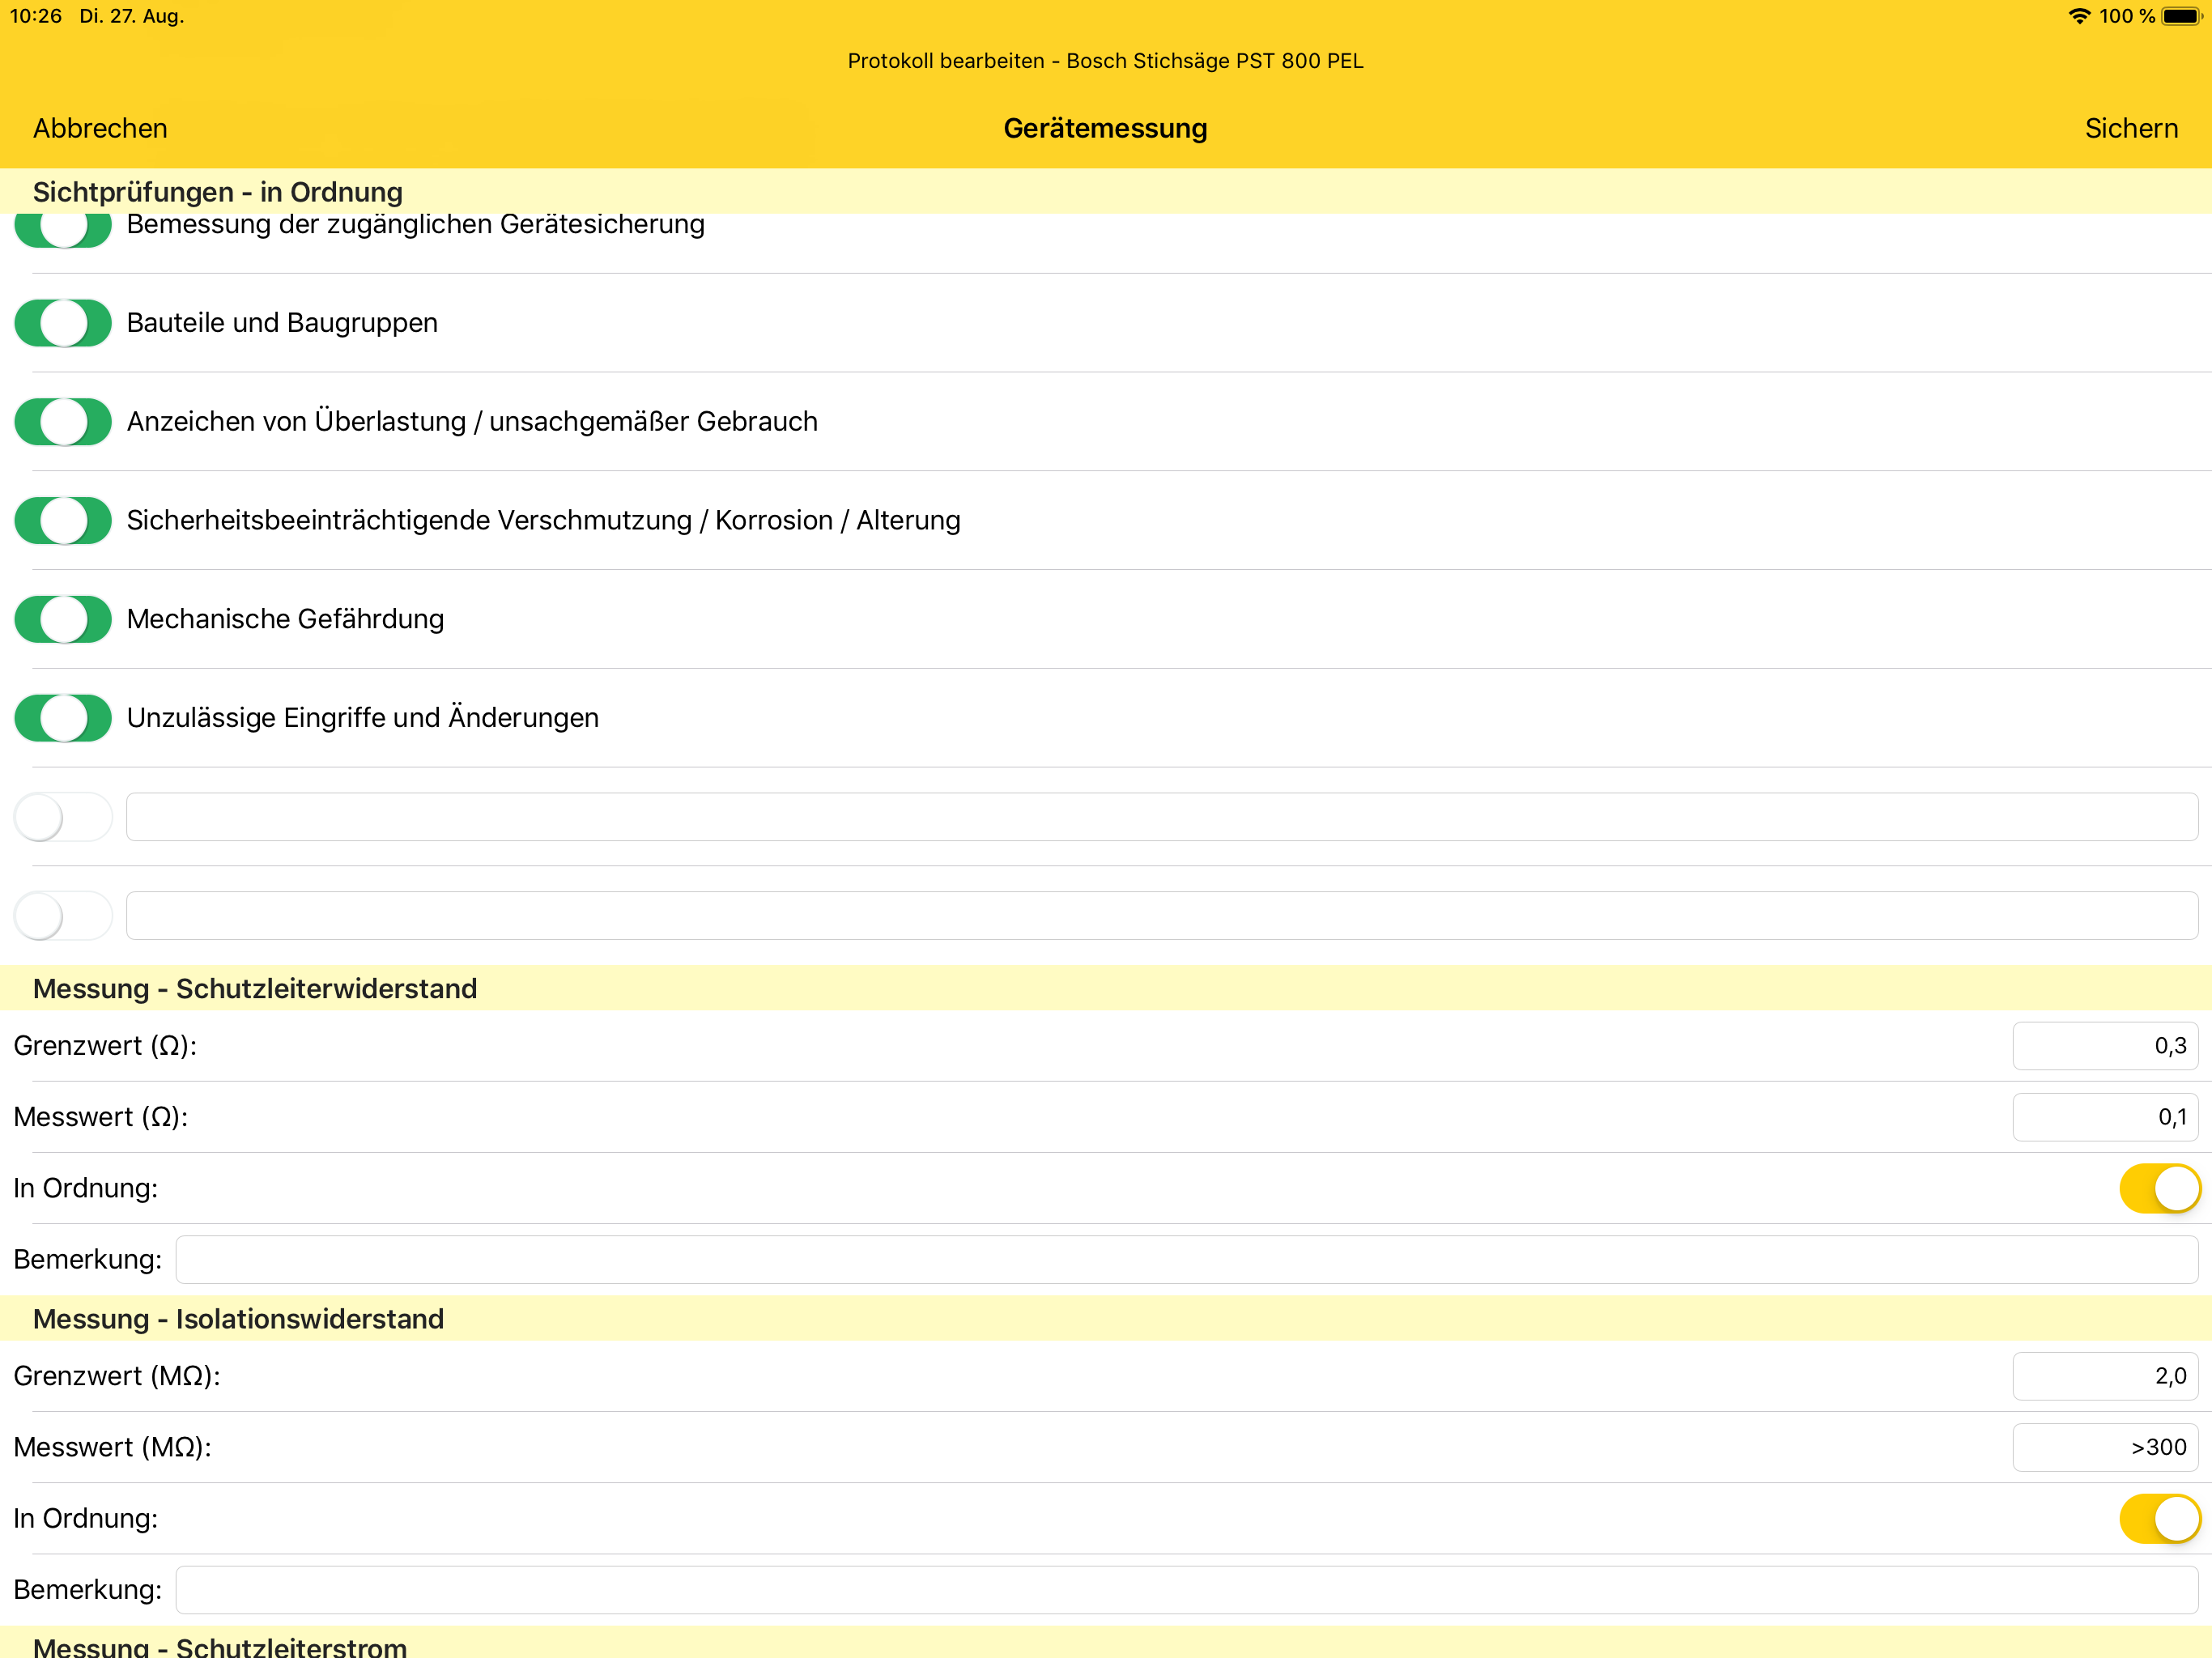Viewport: 2212px width, 1658px height.
Task: Click the Bemerkung field under Schutzleiterwiderstand
Action: point(1187,1259)
